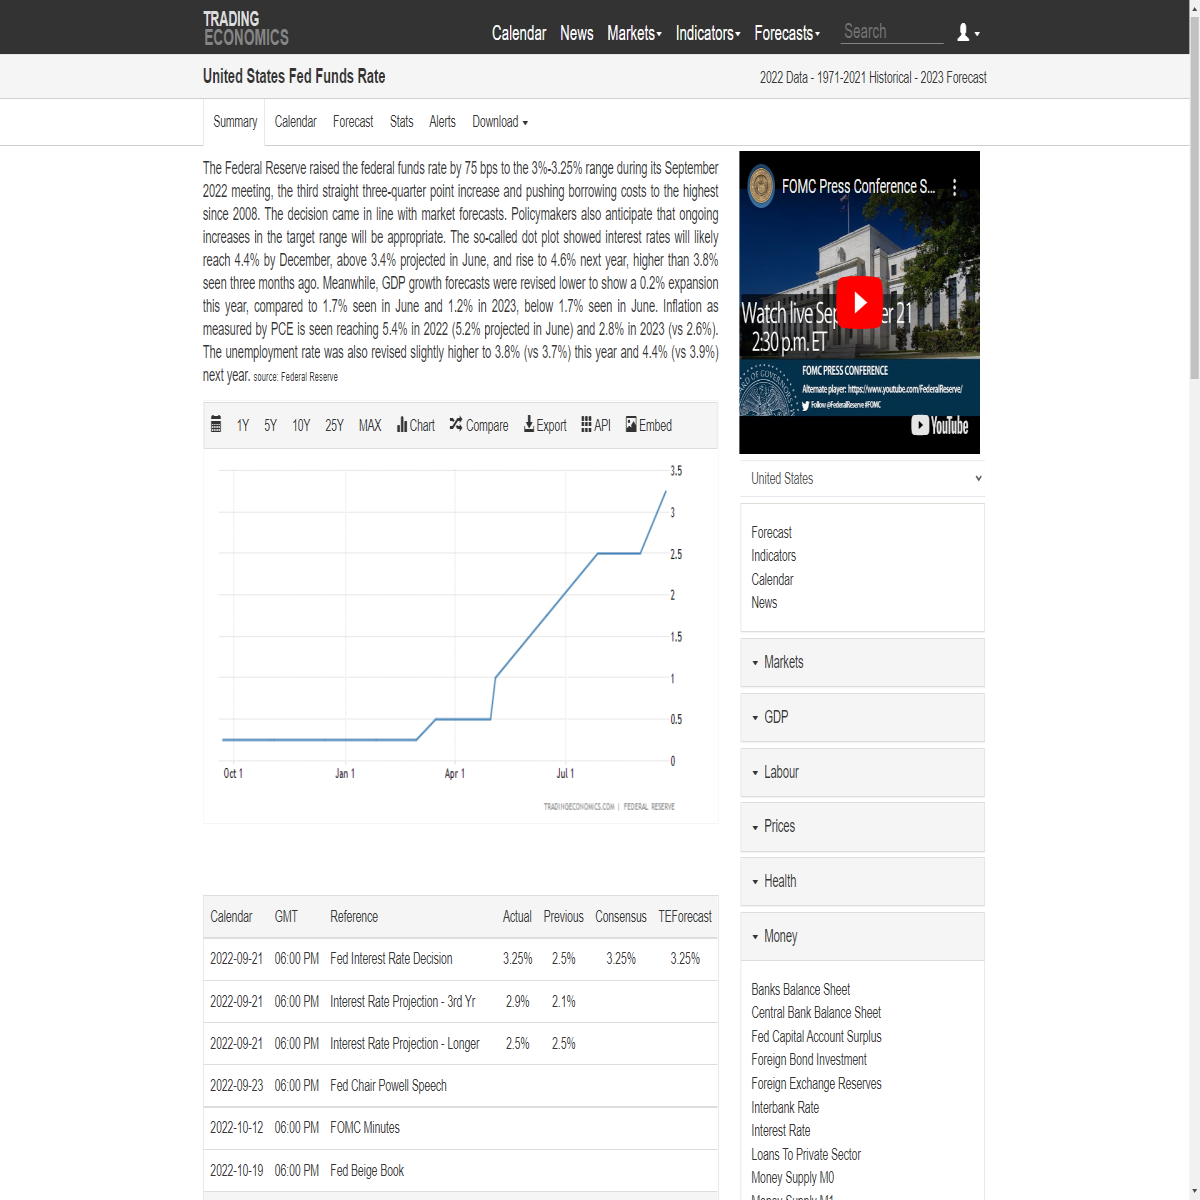Viewport: 1200px width, 1200px height.
Task: Open the Interbank Rate link
Action: point(785,1107)
